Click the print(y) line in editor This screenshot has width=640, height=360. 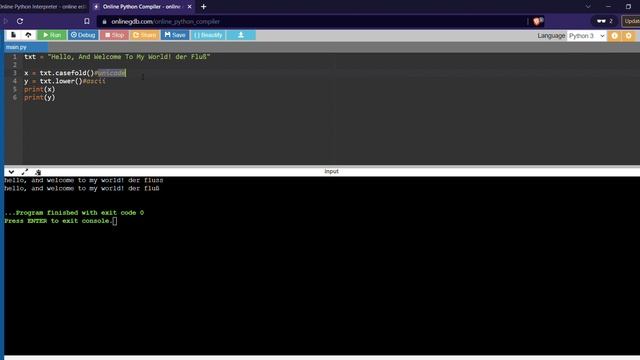[x=39, y=98]
